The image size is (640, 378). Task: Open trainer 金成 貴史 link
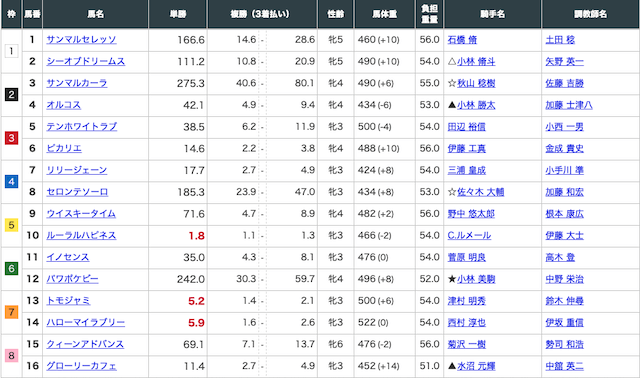pyautogui.click(x=564, y=149)
